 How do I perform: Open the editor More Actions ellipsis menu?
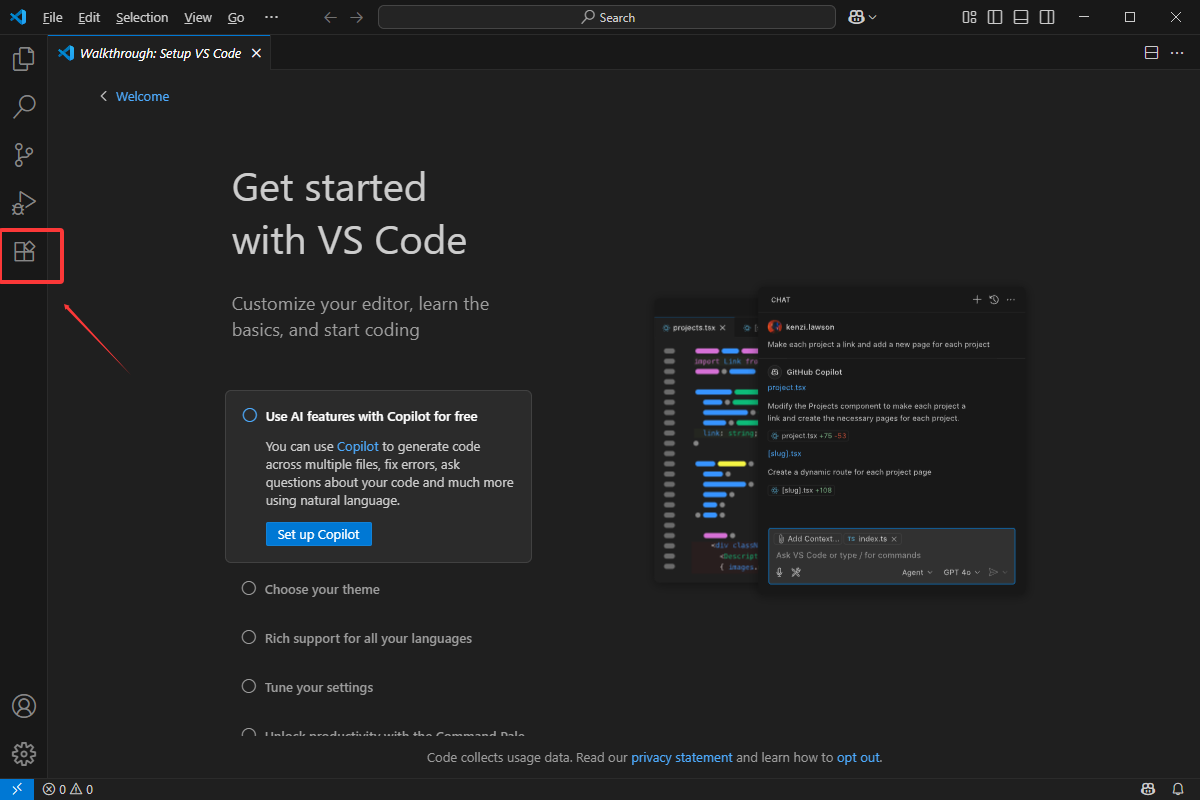(1177, 53)
